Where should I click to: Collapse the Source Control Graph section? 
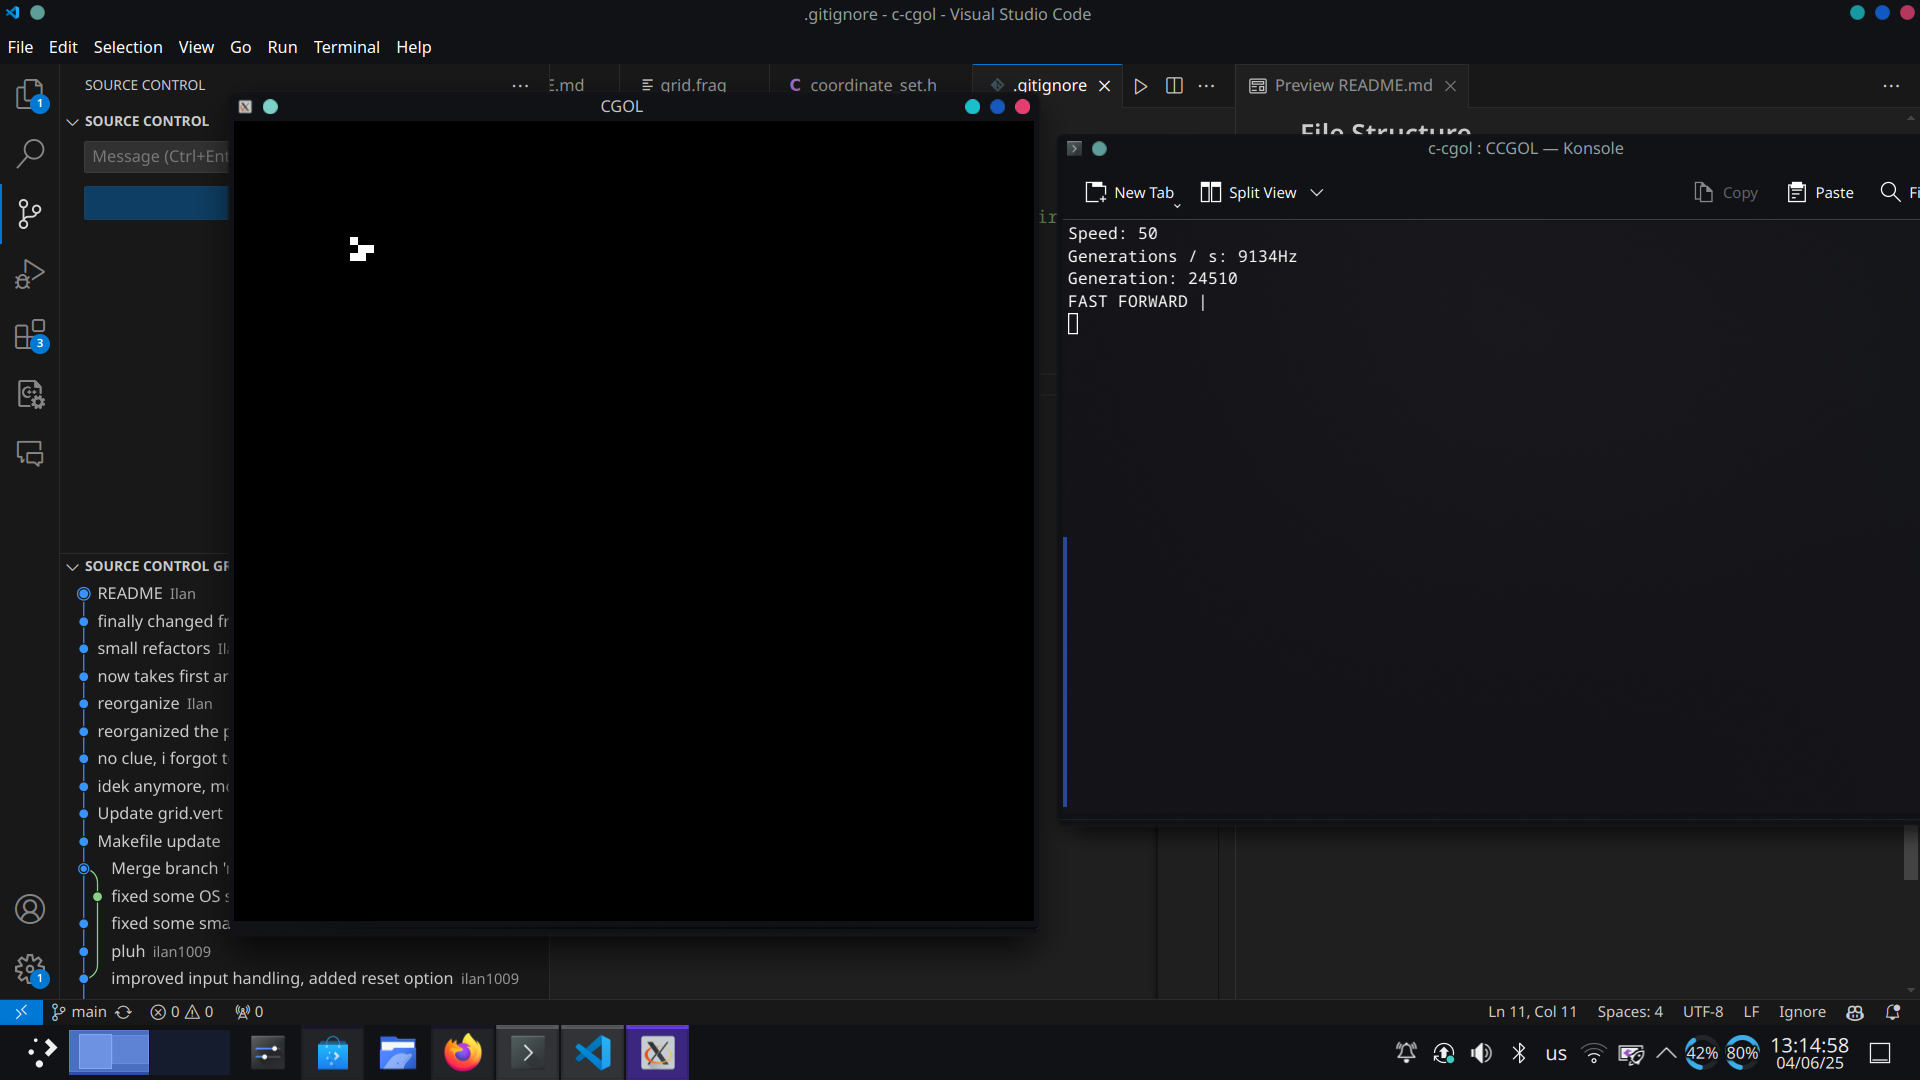pos(73,566)
